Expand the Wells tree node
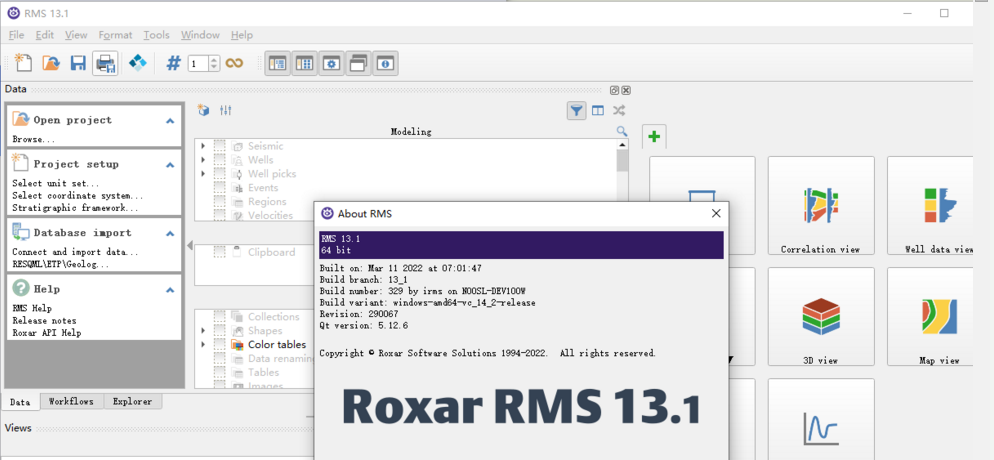Viewport: 994px width, 460px height. coord(203,160)
